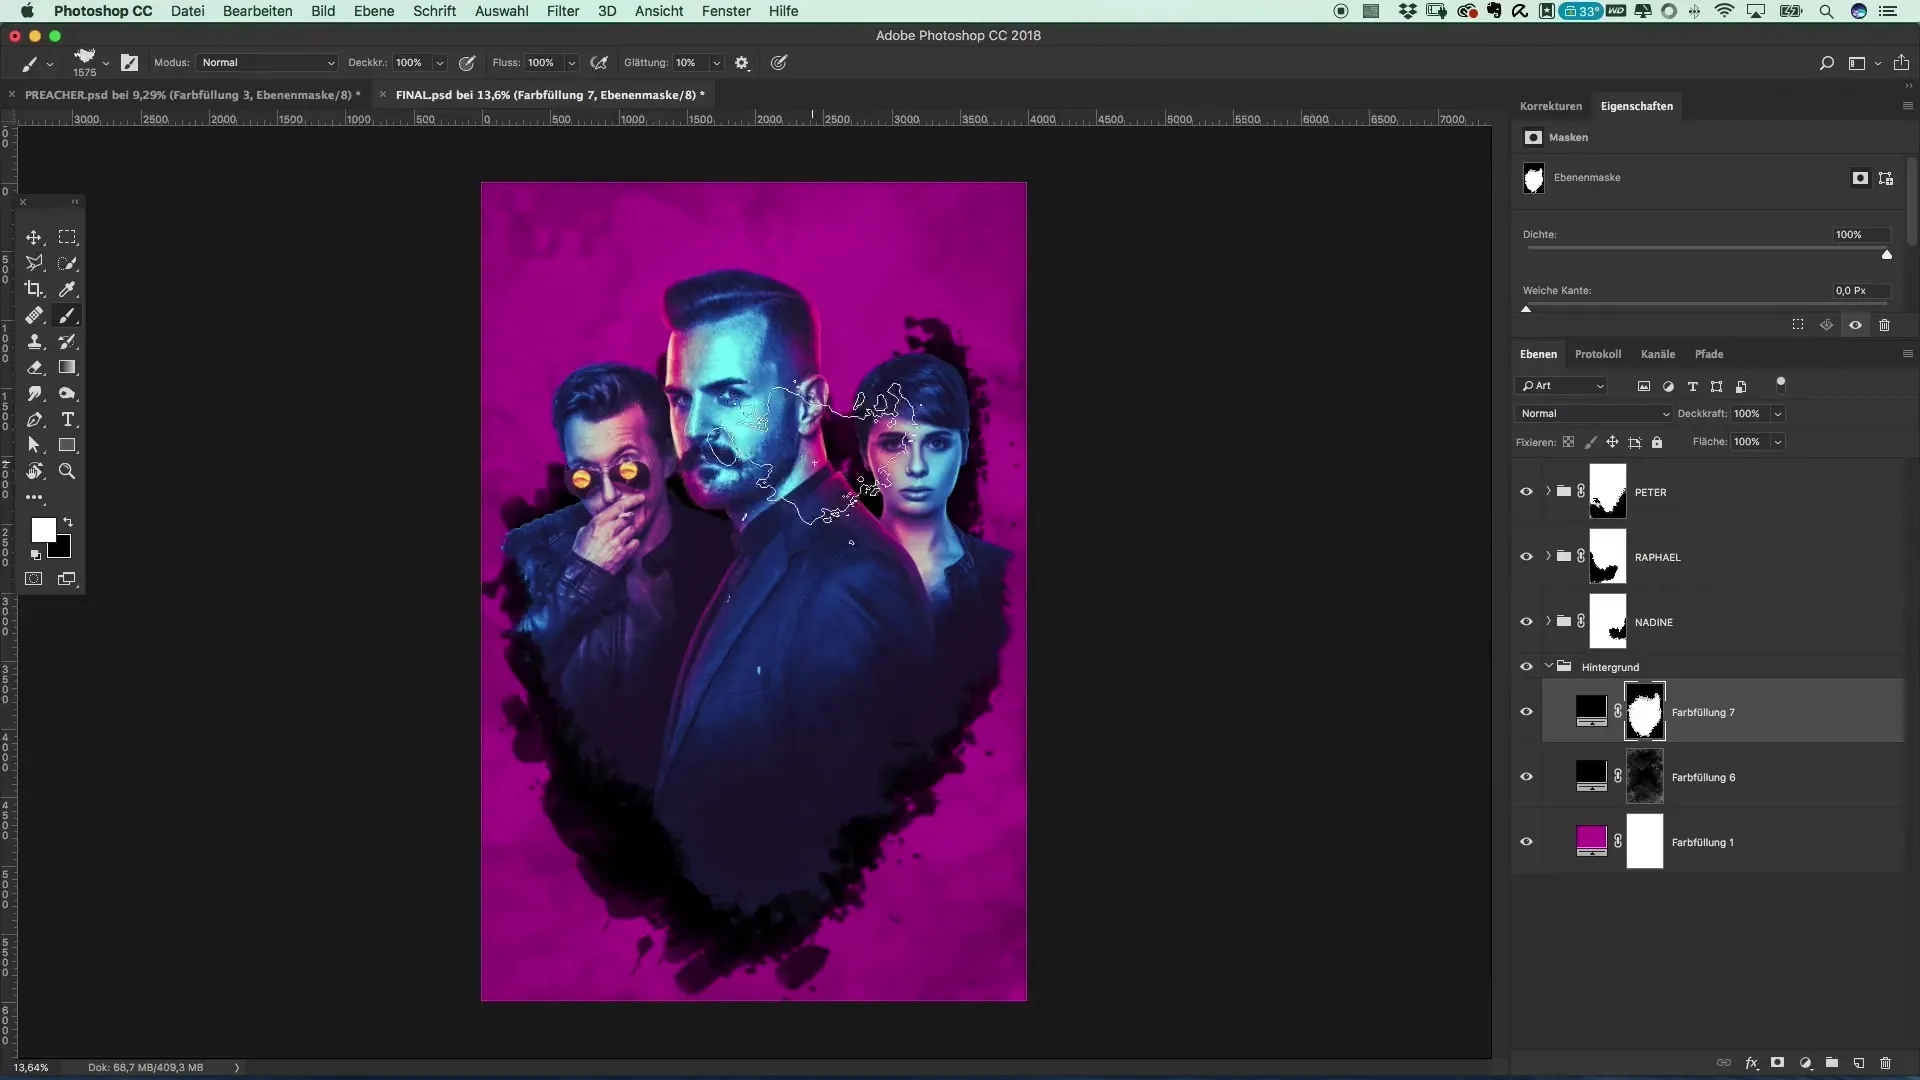
Task: Open smoothing options gear
Action: pyautogui.click(x=742, y=62)
